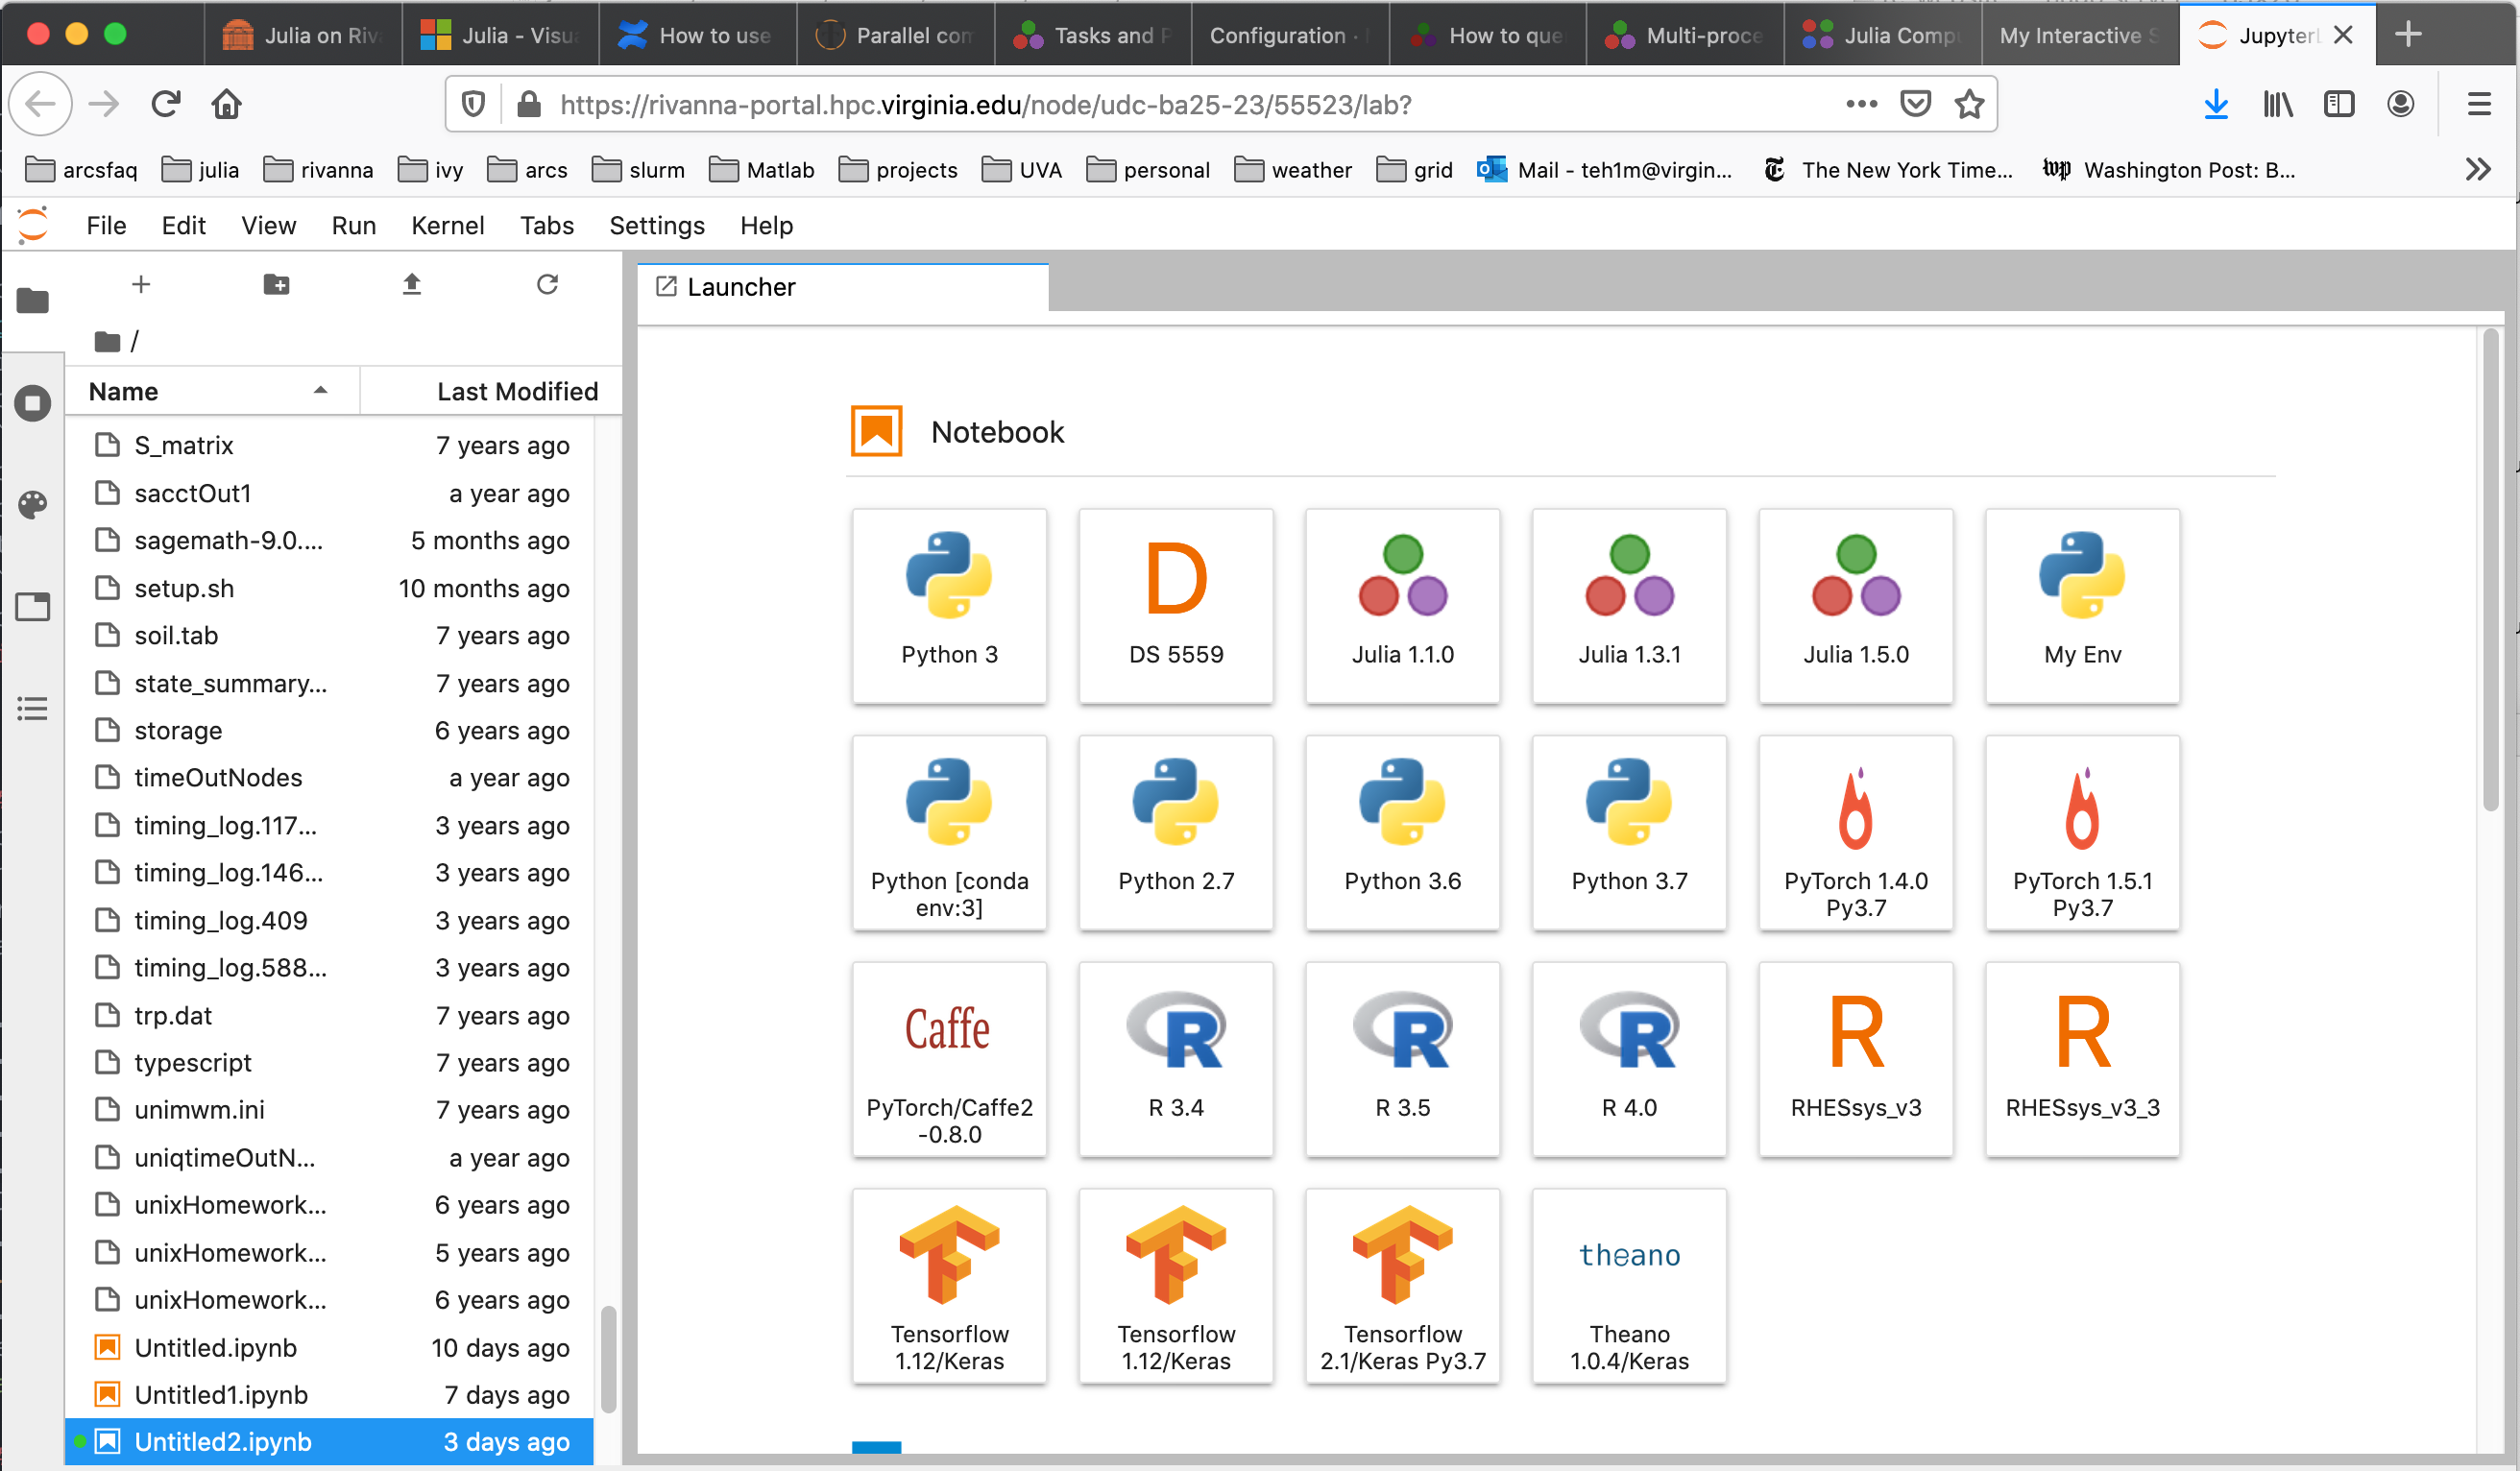This screenshot has width=2520, height=1471.
Task: Refresh the file list icon
Action: 547,285
